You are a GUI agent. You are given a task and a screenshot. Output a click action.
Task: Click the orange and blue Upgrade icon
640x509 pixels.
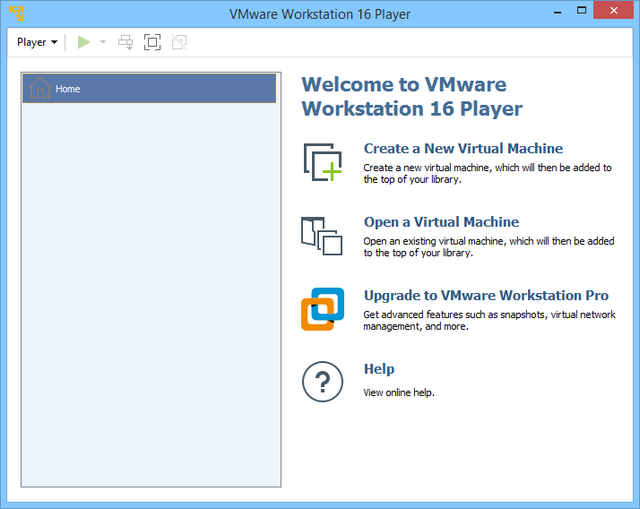coord(322,309)
